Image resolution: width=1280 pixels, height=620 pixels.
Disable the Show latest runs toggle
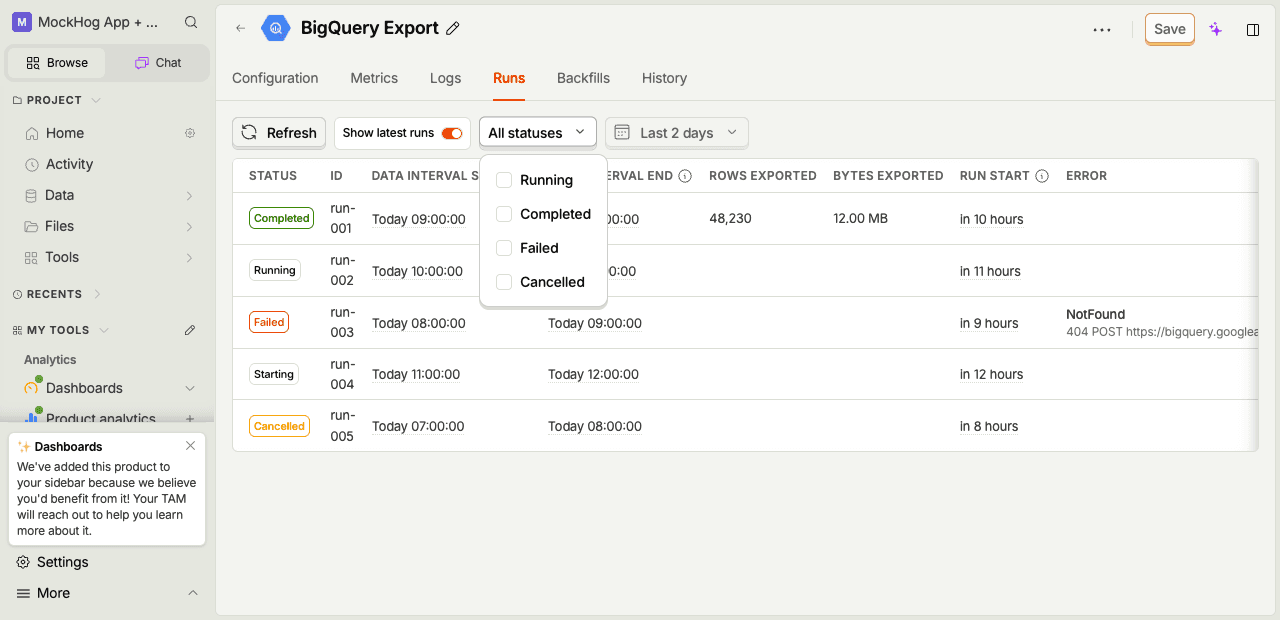click(x=452, y=133)
